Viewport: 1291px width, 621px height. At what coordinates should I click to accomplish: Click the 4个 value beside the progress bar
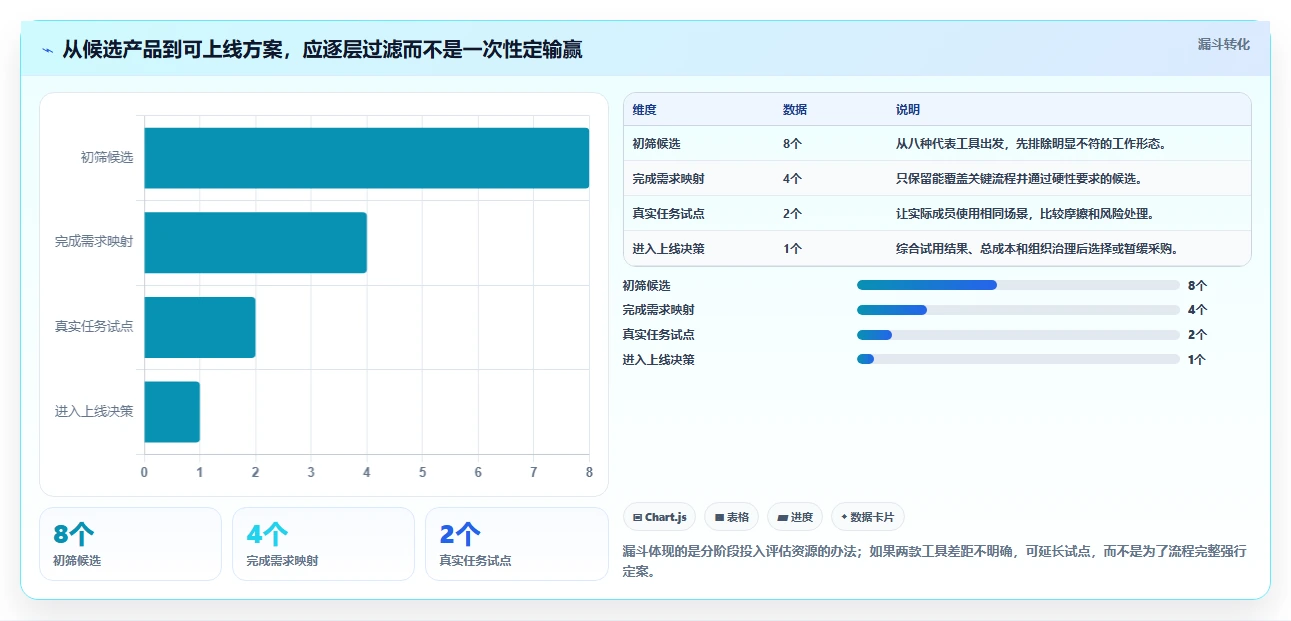tap(1197, 310)
